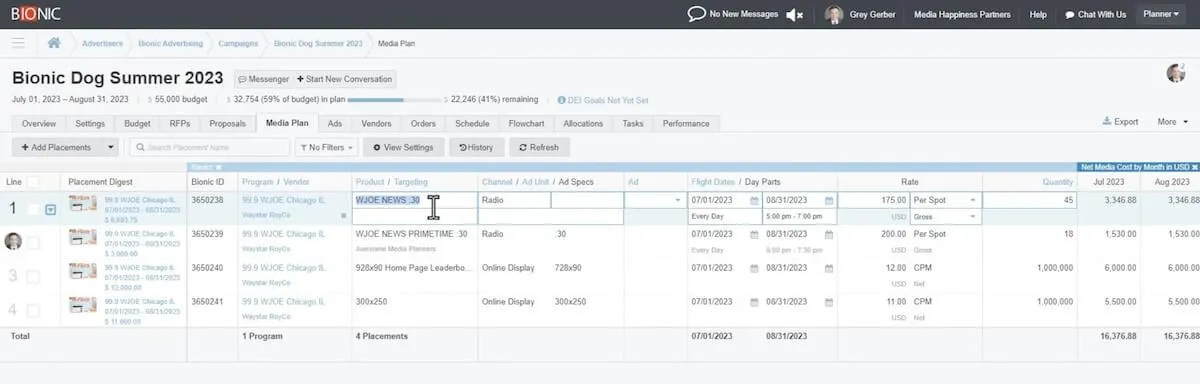The height and width of the screenshot is (384, 1200).
Task: Open the No New Messages chat bubble
Action: [x=696, y=14]
